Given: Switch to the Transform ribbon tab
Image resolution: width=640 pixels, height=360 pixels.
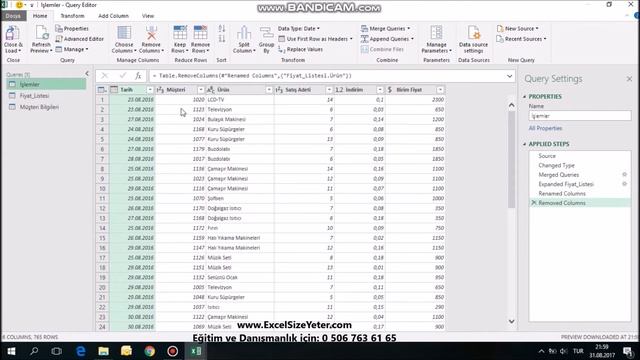Looking at the screenshot, I should (72, 16).
